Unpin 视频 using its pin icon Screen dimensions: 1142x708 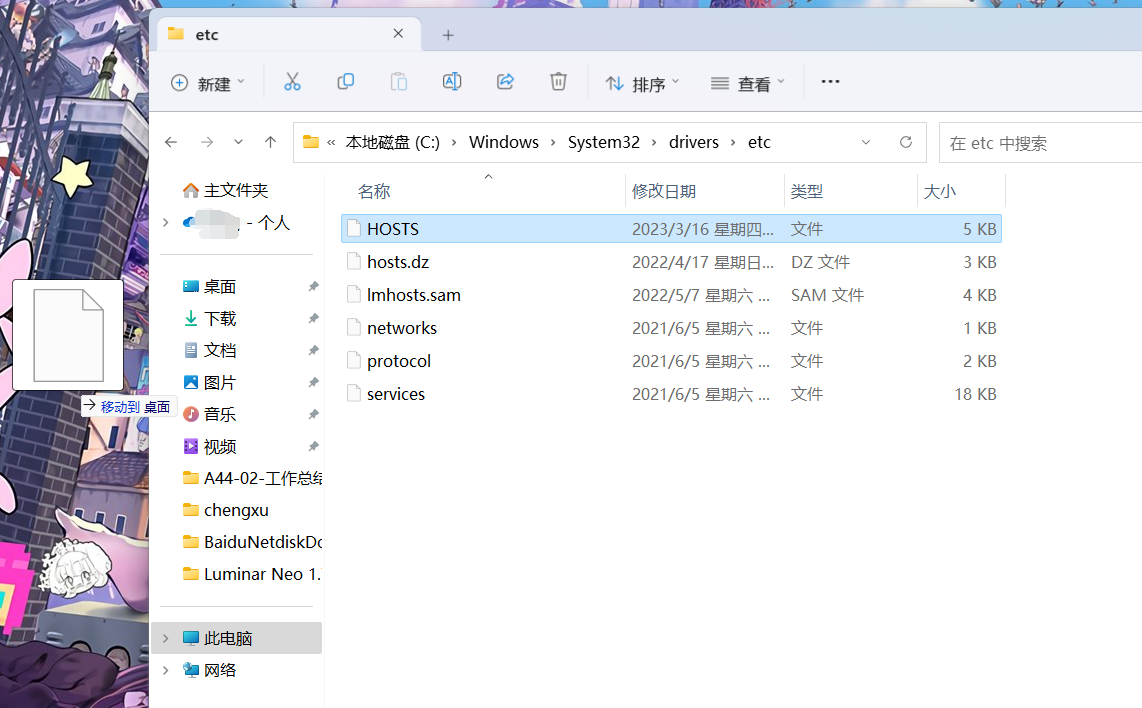pyautogui.click(x=313, y=447)
